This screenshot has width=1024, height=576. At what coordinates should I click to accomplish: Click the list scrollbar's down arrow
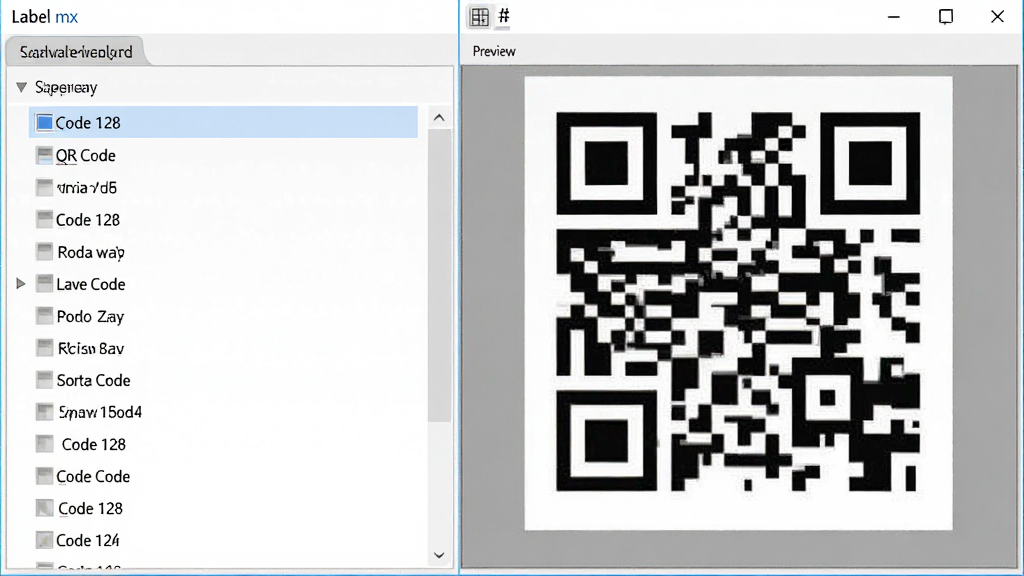(439, 555)
